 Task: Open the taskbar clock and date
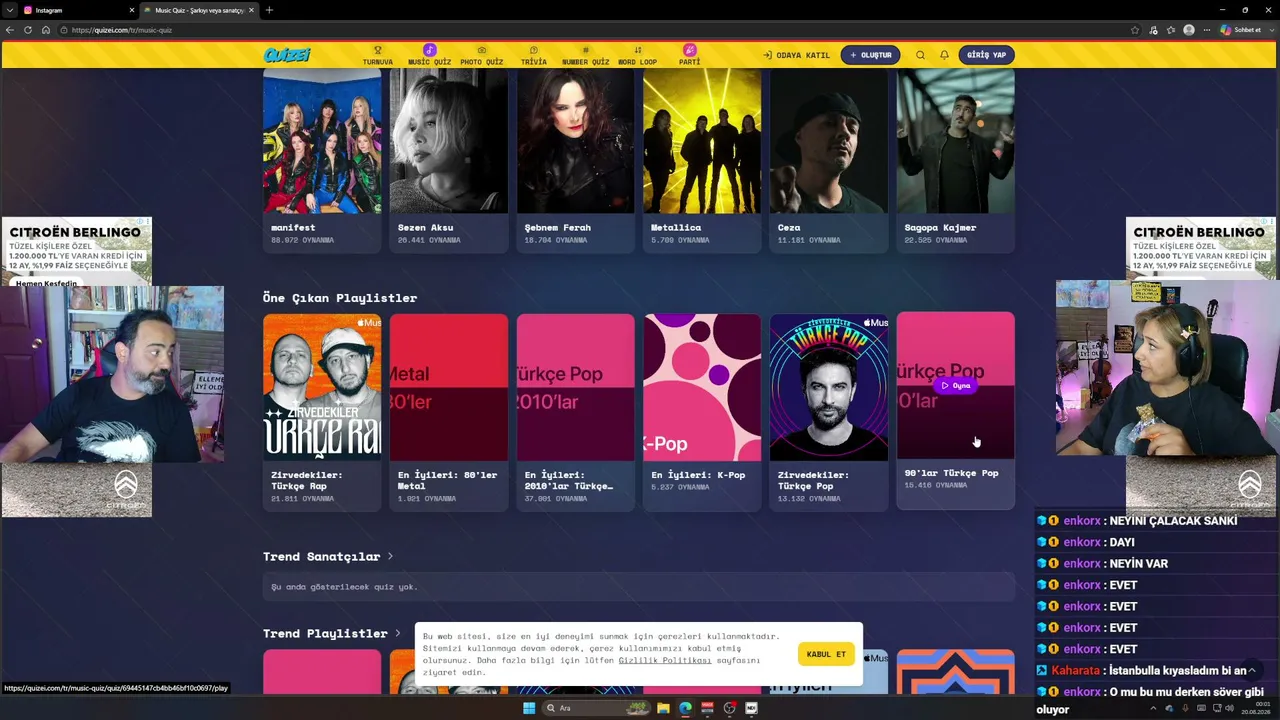(x=1255, y=708)
